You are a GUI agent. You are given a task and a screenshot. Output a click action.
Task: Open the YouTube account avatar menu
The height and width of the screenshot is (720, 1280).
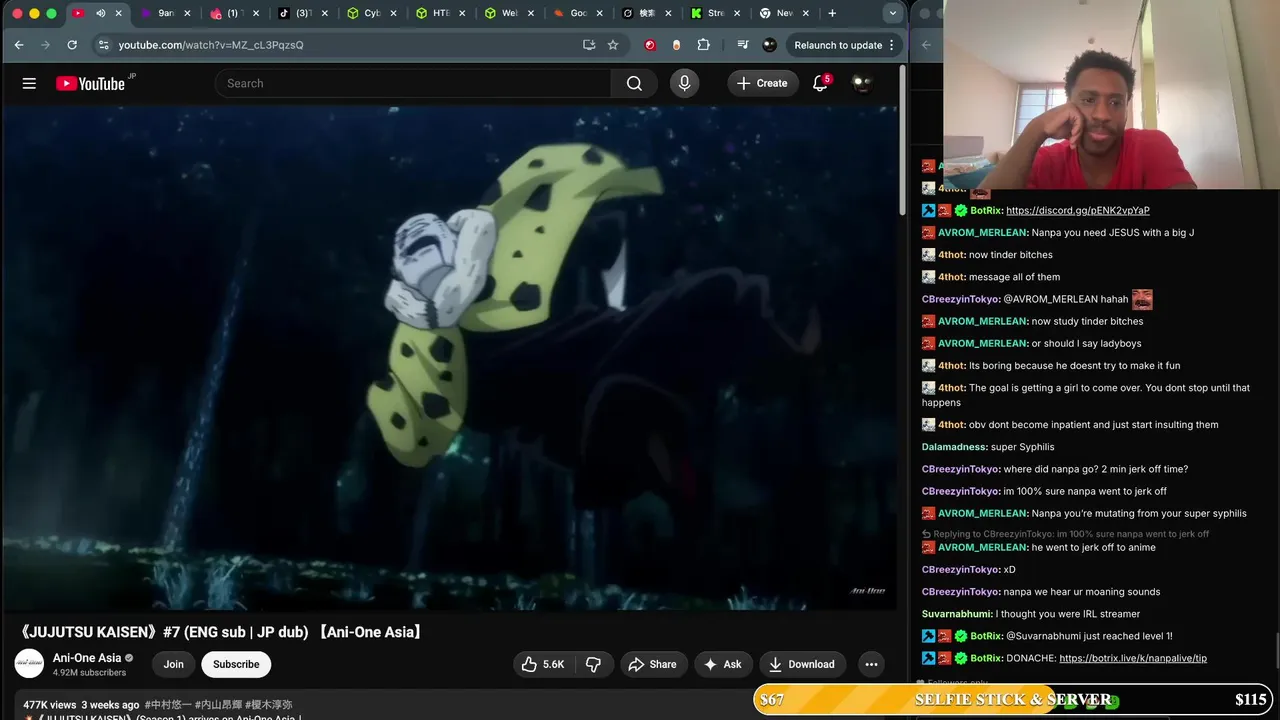pos(862,84)
